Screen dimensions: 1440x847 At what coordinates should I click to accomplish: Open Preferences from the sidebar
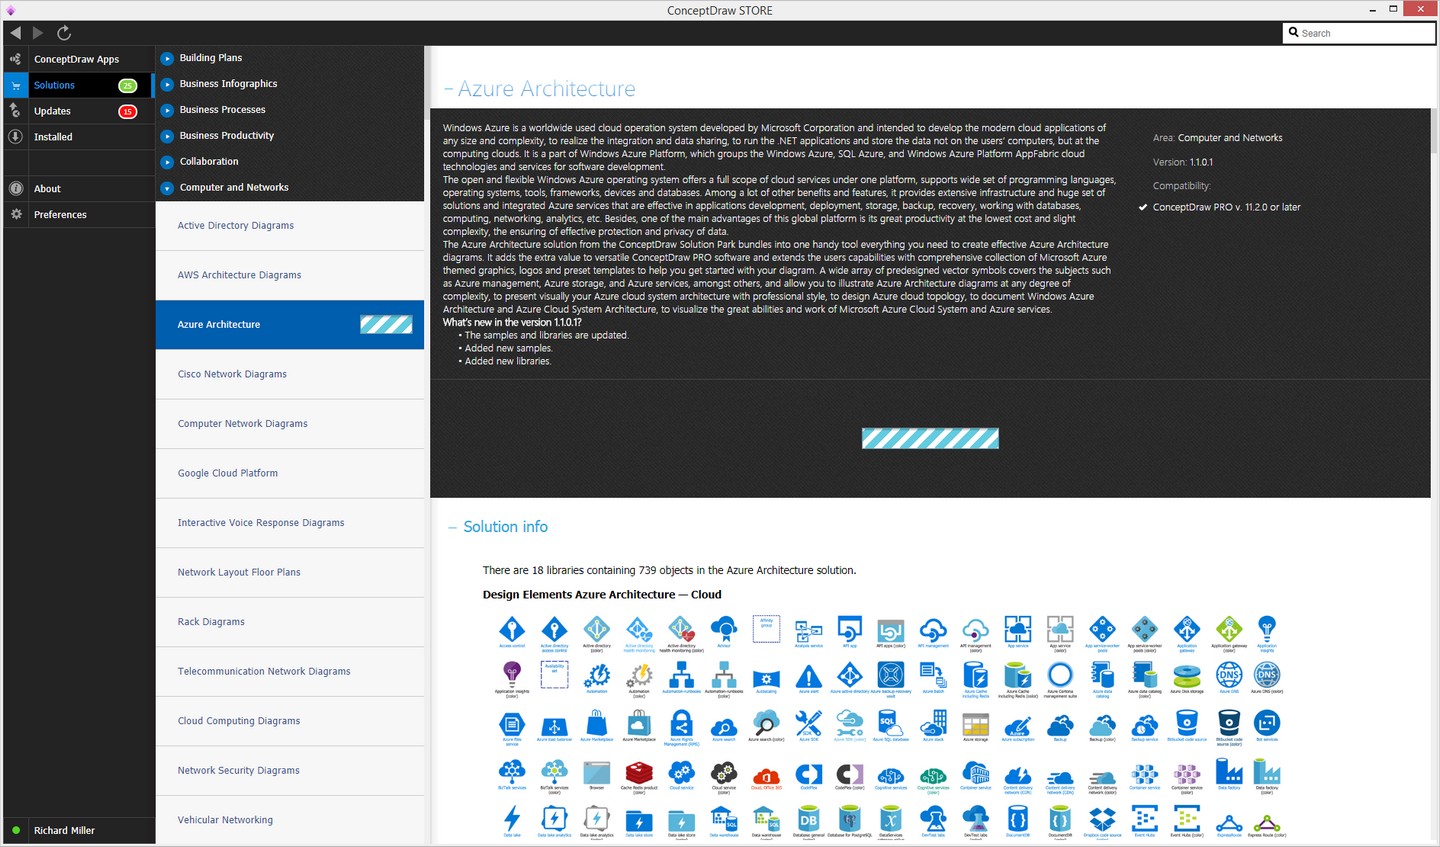(x=78, y=214)
